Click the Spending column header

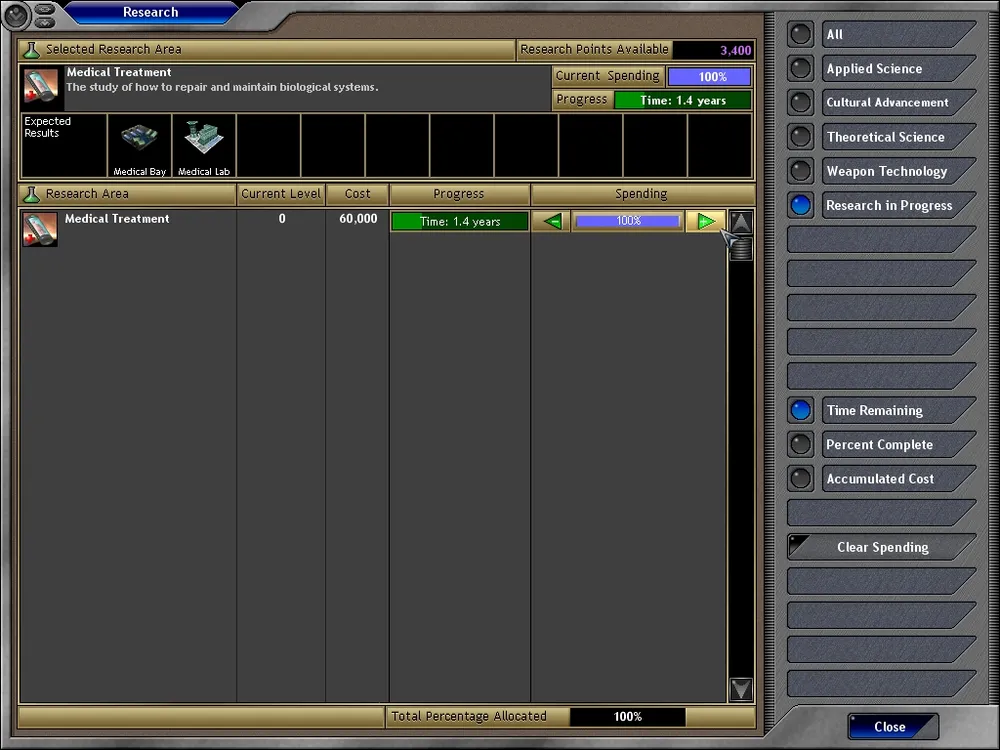642,194
